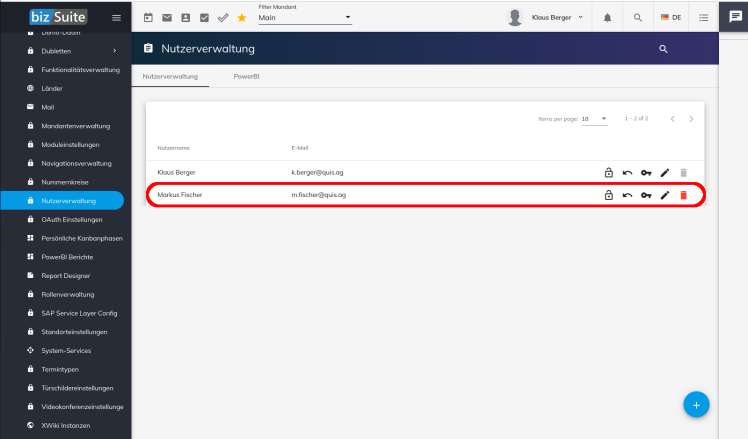Open favorites star icon
This screenshot has width=748, height=439.
pyautogui.click(x=242, y=18)
